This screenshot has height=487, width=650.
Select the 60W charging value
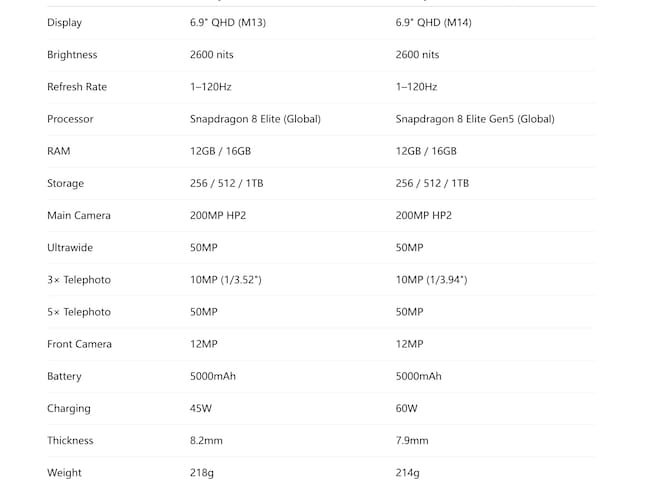[406, 408]
